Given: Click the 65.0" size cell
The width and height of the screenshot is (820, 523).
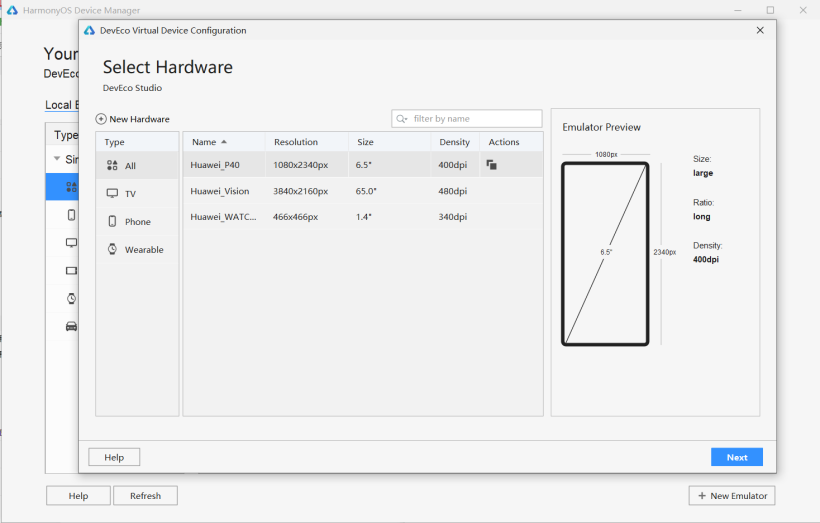Looking at the screenshot, I should tap(366, 191).
